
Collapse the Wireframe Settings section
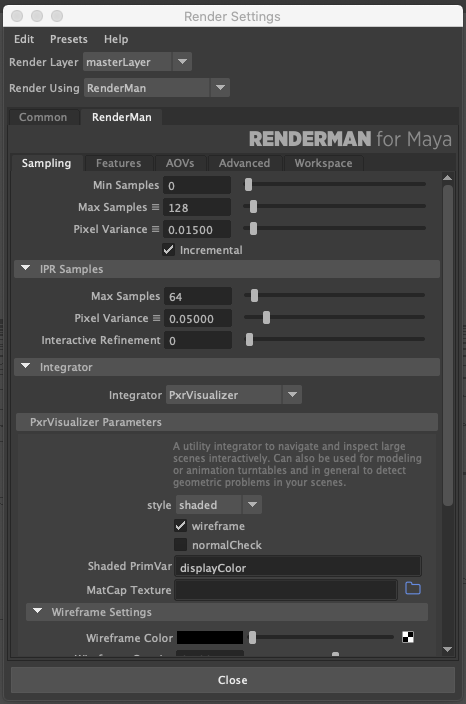click(37, 612)
